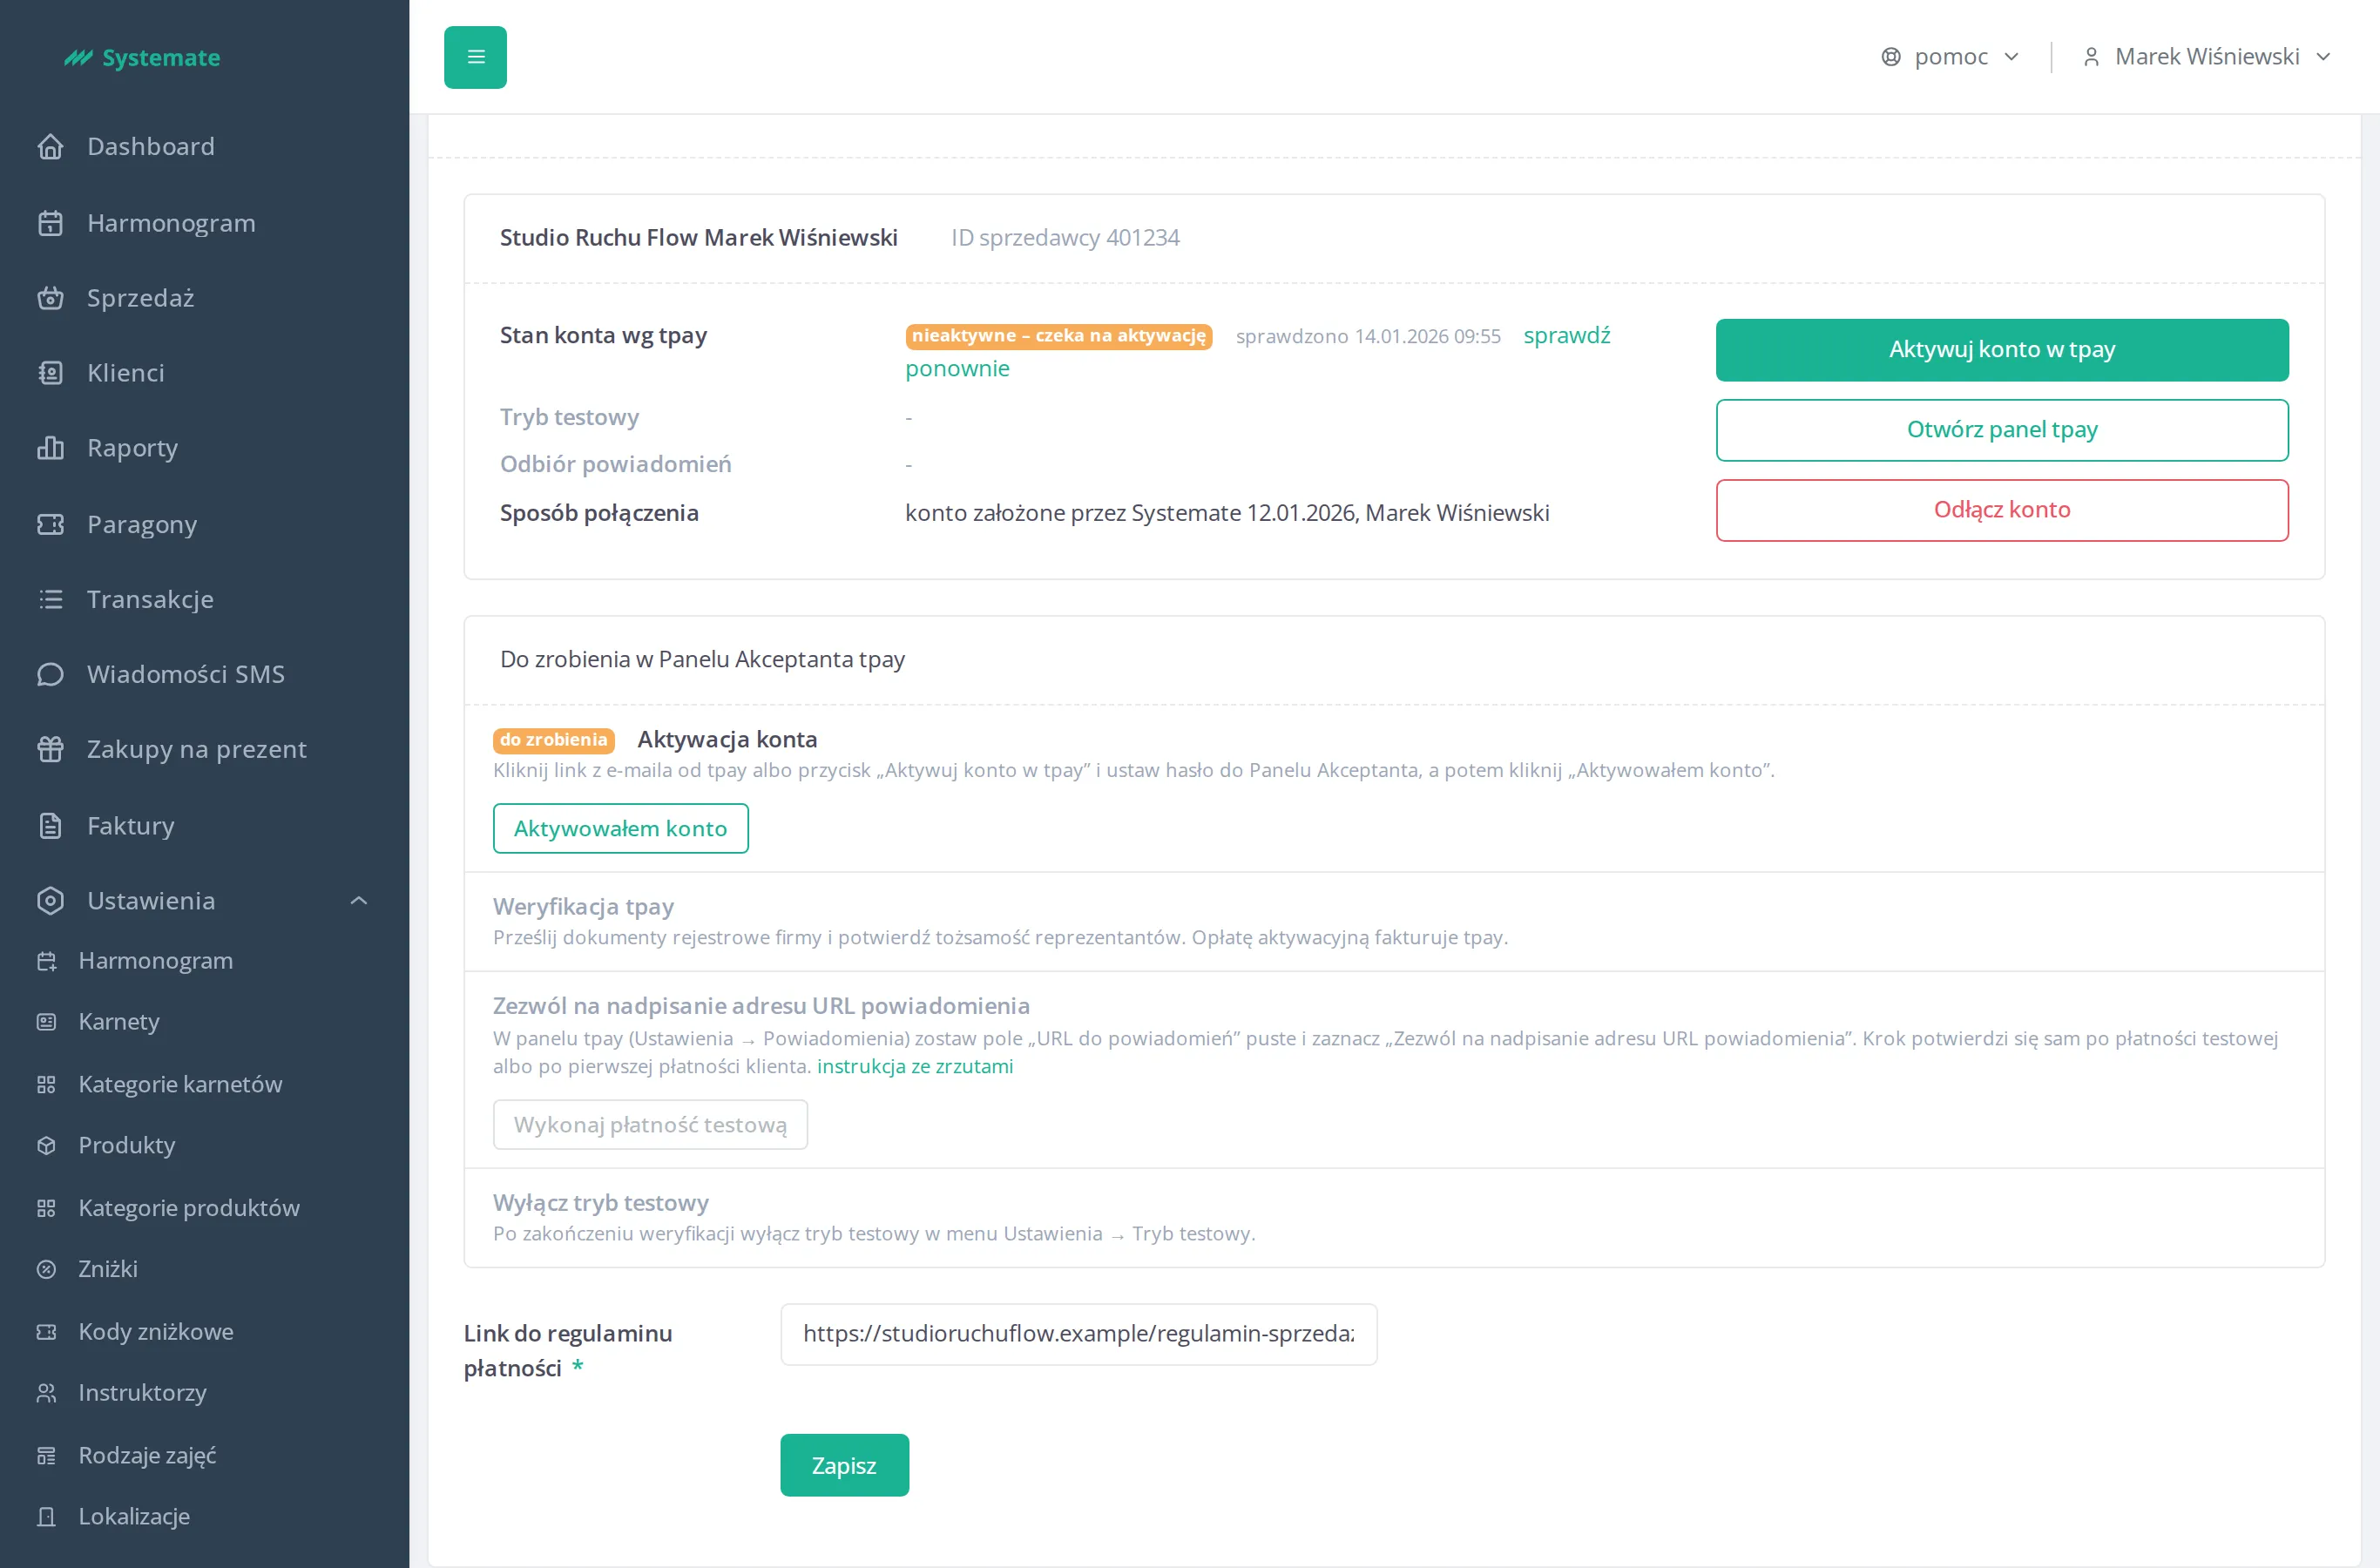Click the Sprzedaż basket icon
Viewport: 2380px width, 1568px height.
[x=50, y=298]
